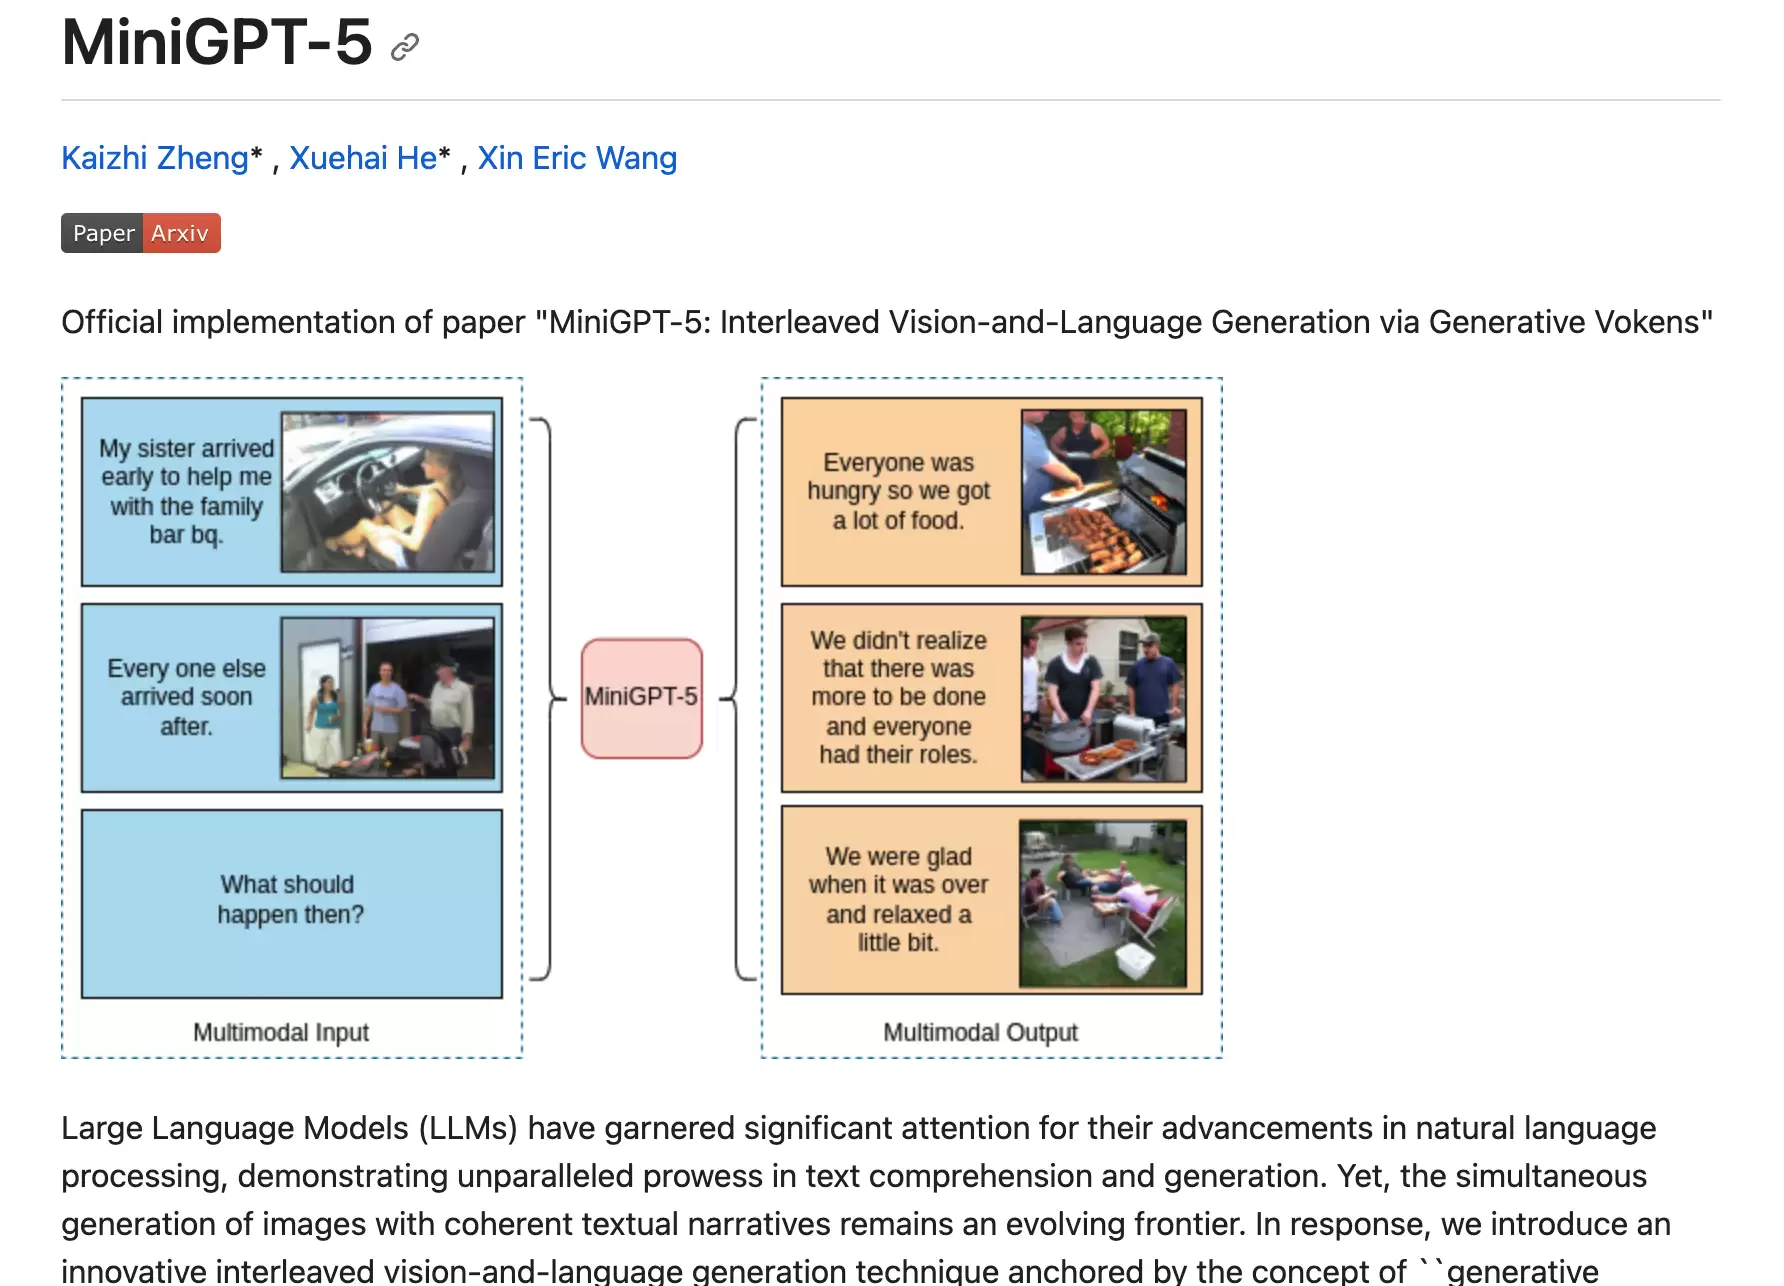Click the backyard relaxing group photo
The width and height of the screenshot is (1784, 1286).
pyautogui.click(x=1103, y=903)
